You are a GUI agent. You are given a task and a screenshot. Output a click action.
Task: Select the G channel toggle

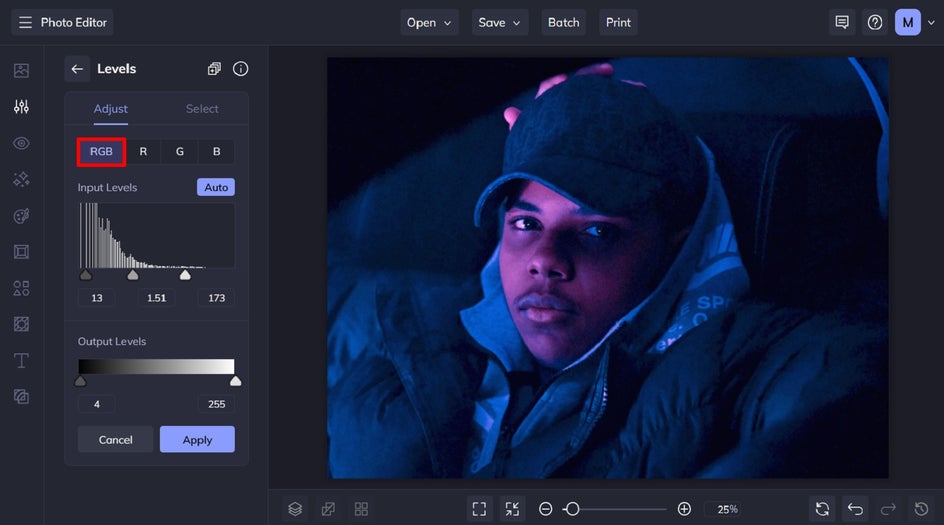[x=180, y=152]
